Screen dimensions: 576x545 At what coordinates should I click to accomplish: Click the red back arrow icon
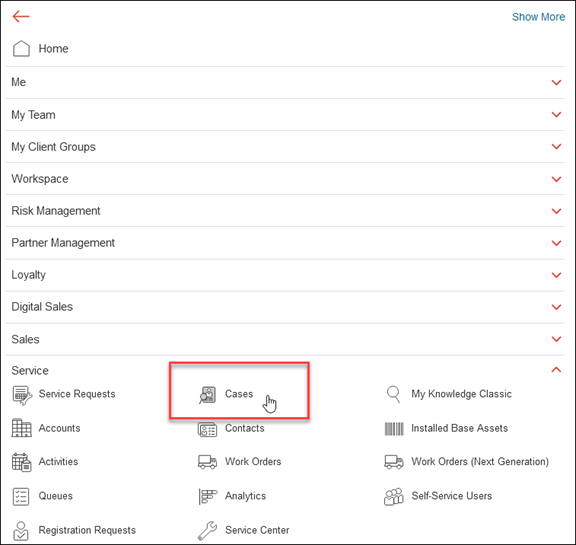click(x=21, y=17)
